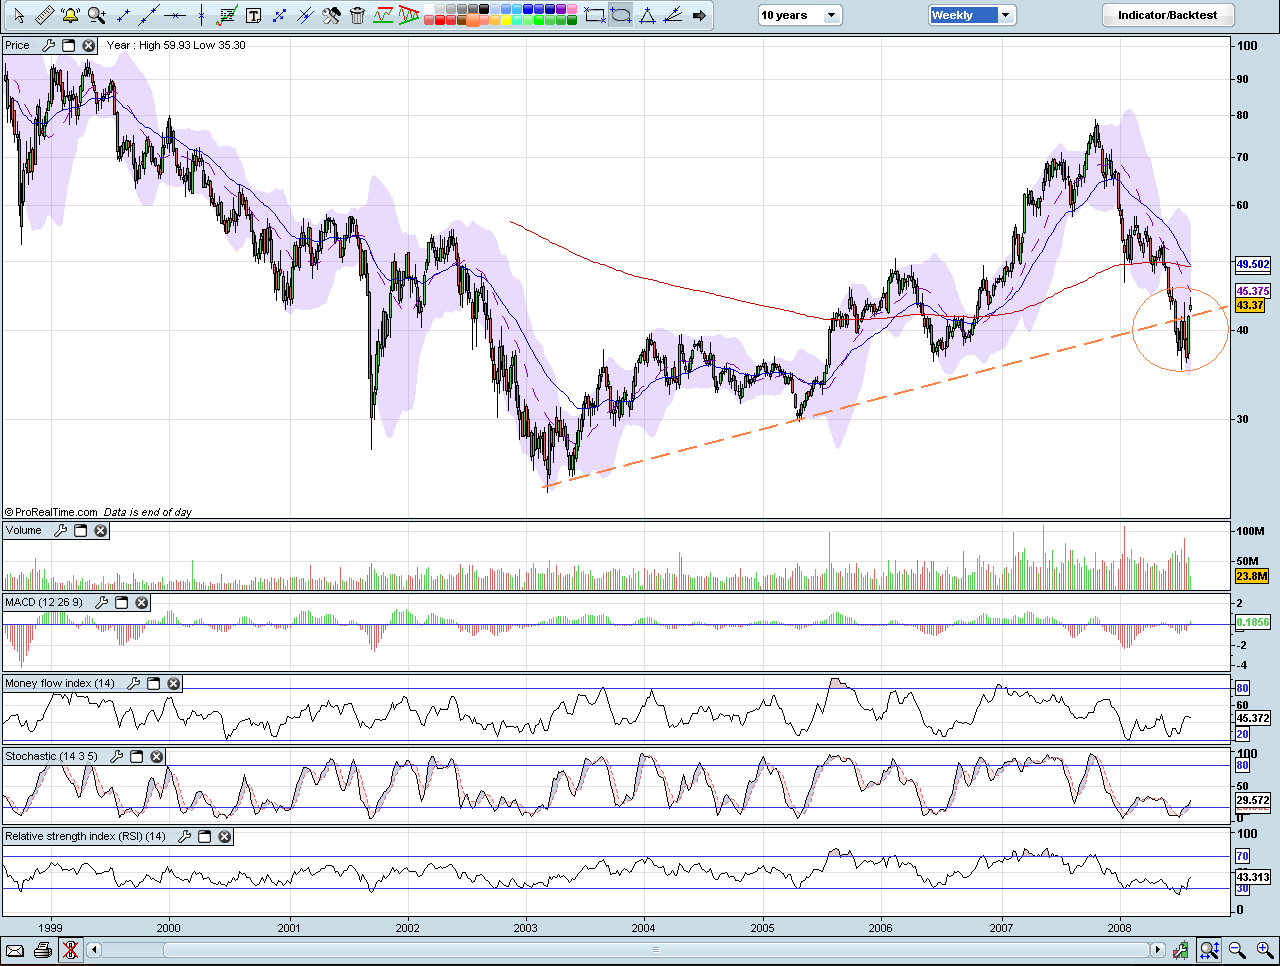Click the zoom in magnifier
Image resolution: width=1280 pixels, height=966 pixels.
click(x=1265, y=950)
